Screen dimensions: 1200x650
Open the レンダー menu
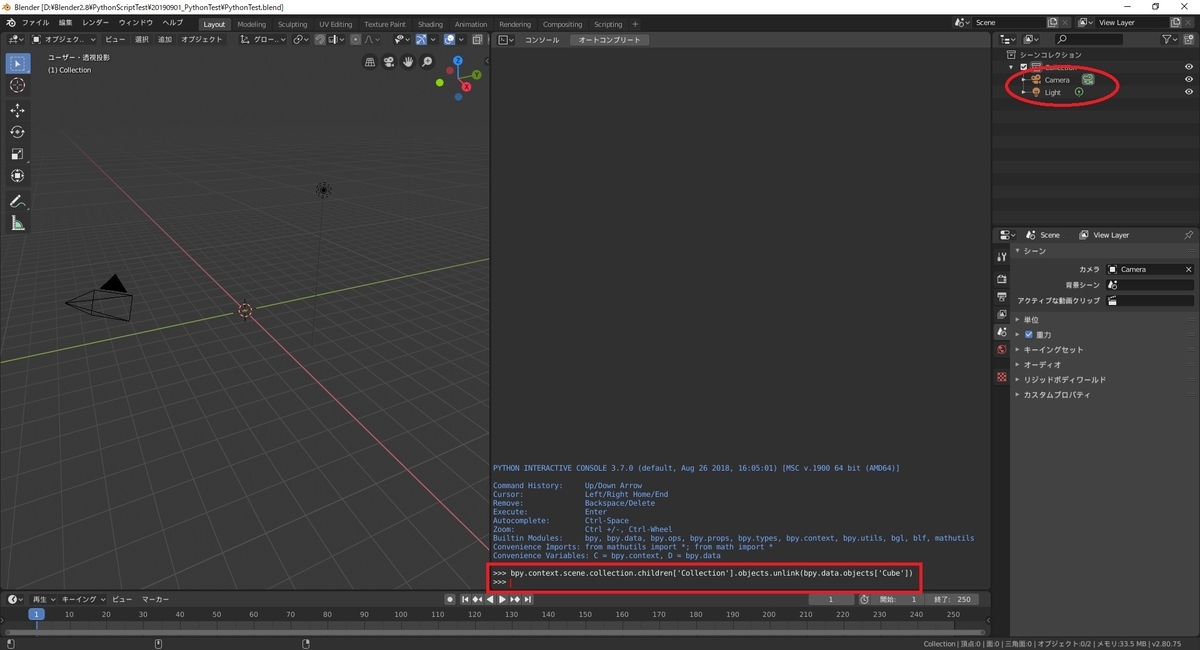pos(96,23)
